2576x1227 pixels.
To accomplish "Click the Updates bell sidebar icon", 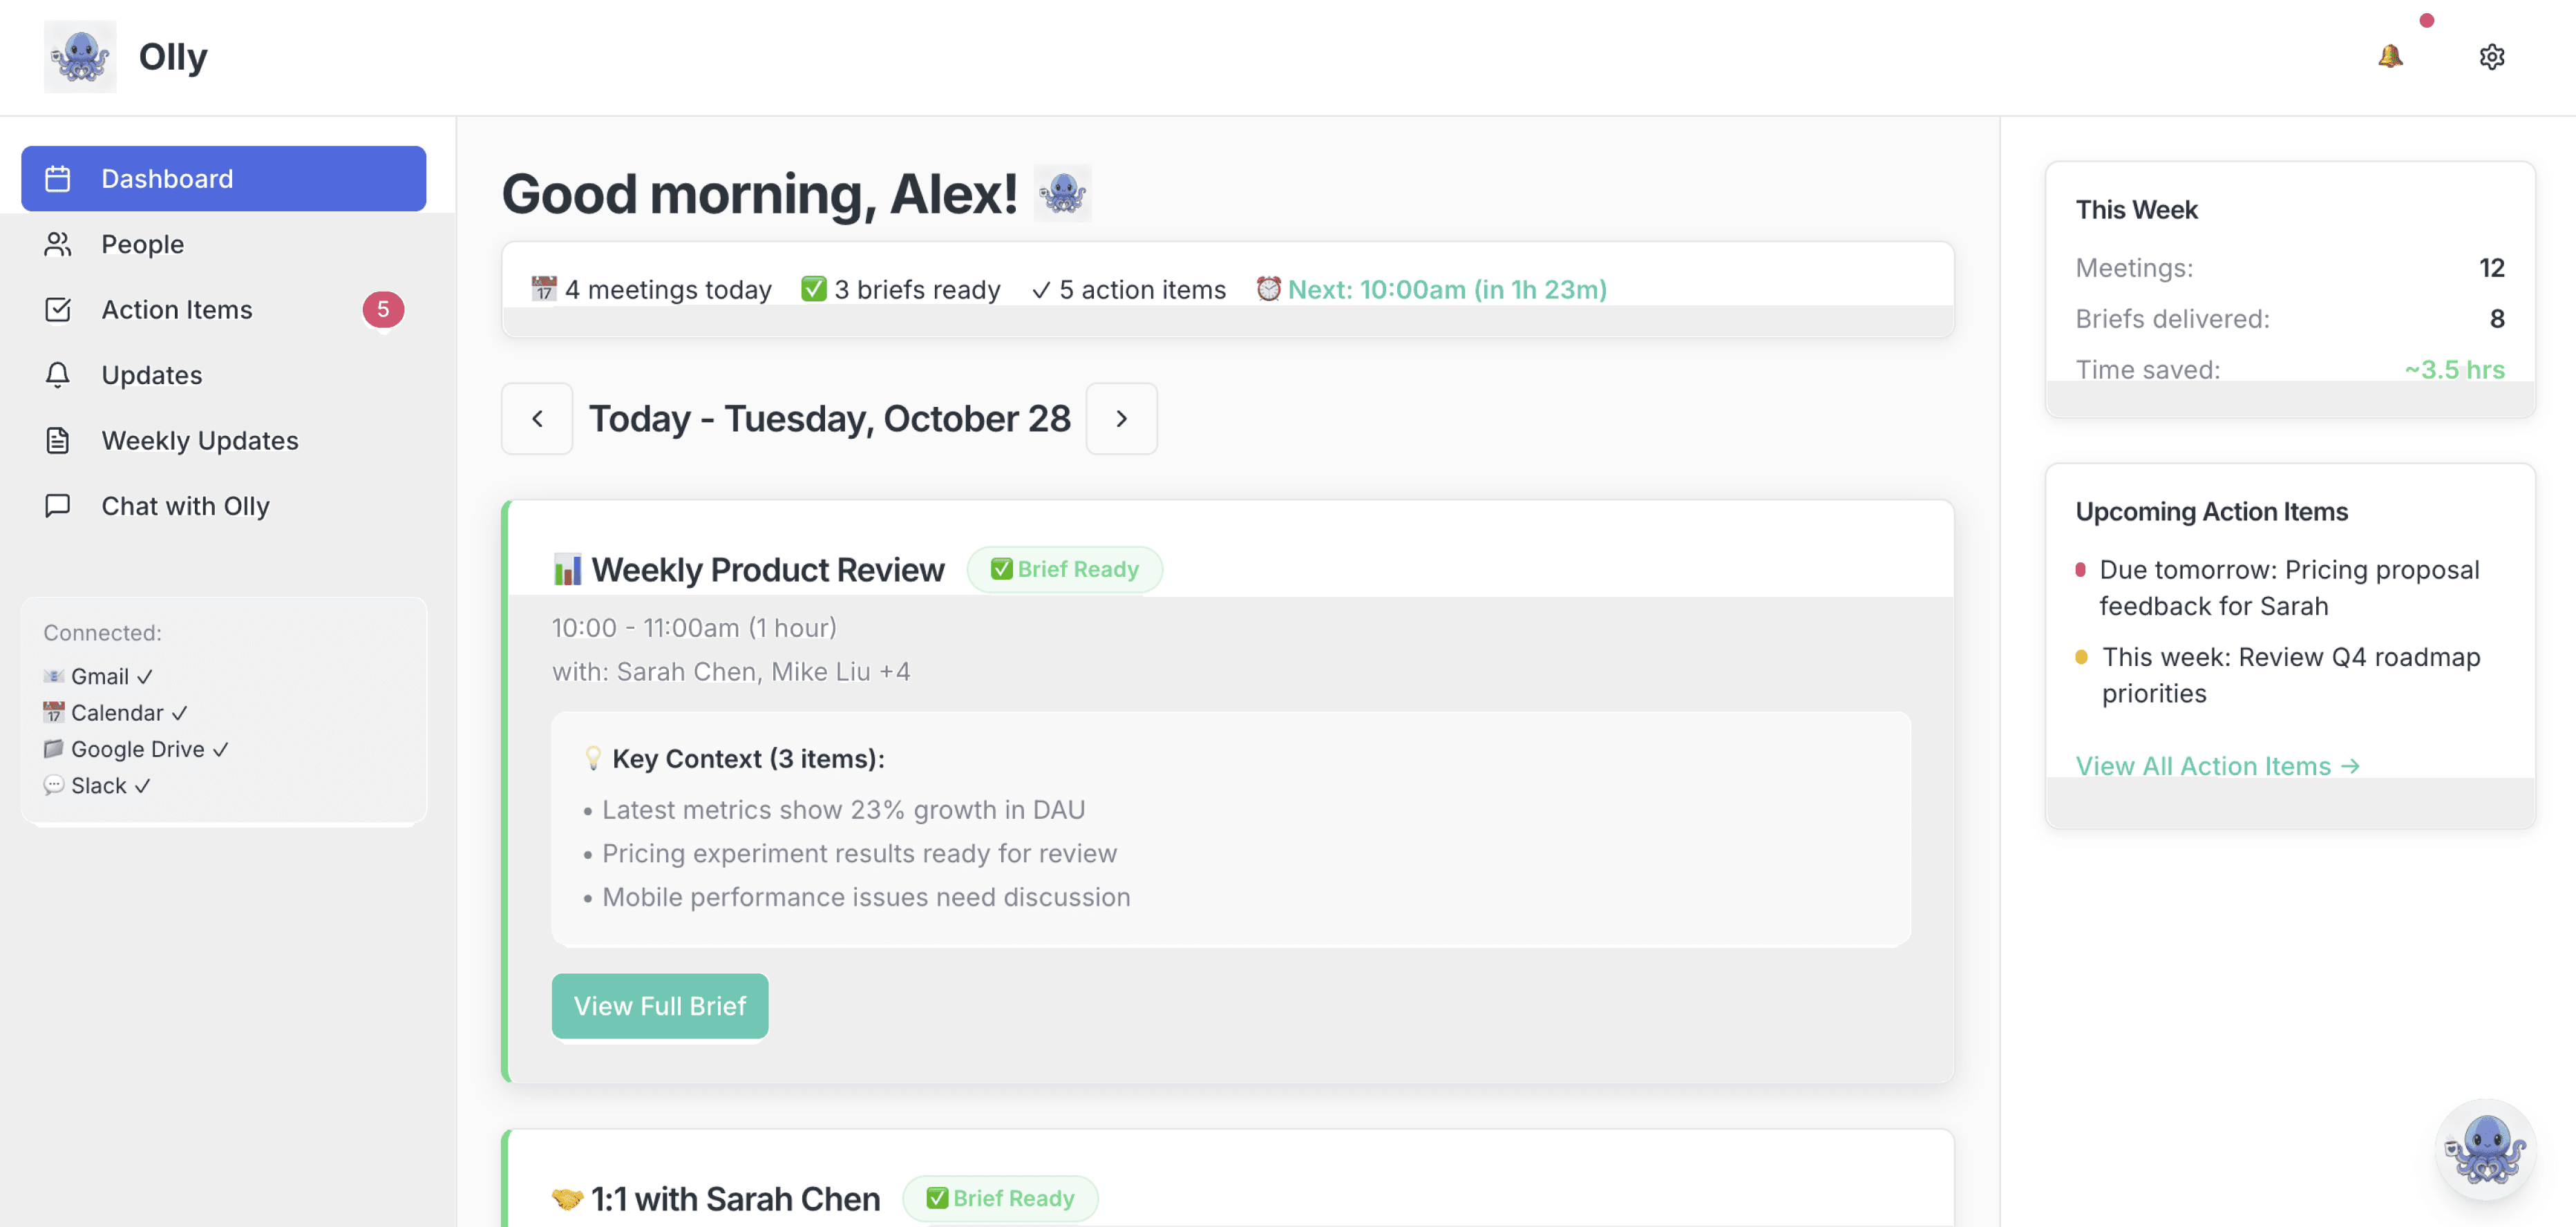I will (58, 375).
